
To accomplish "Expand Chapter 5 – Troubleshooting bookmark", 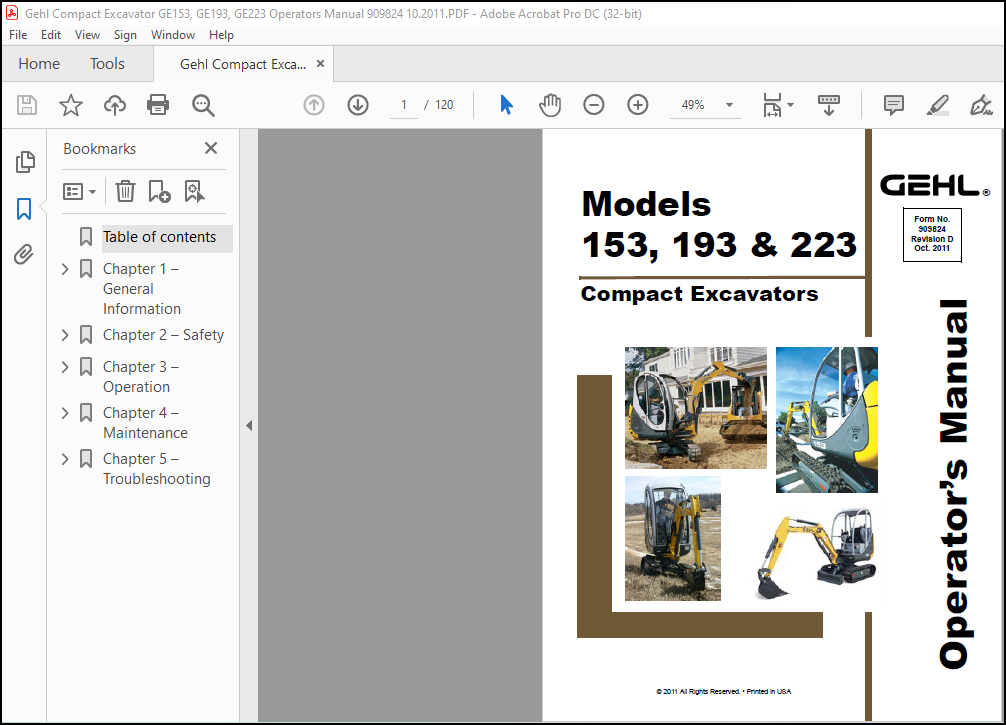I will (x=65, y=459).
